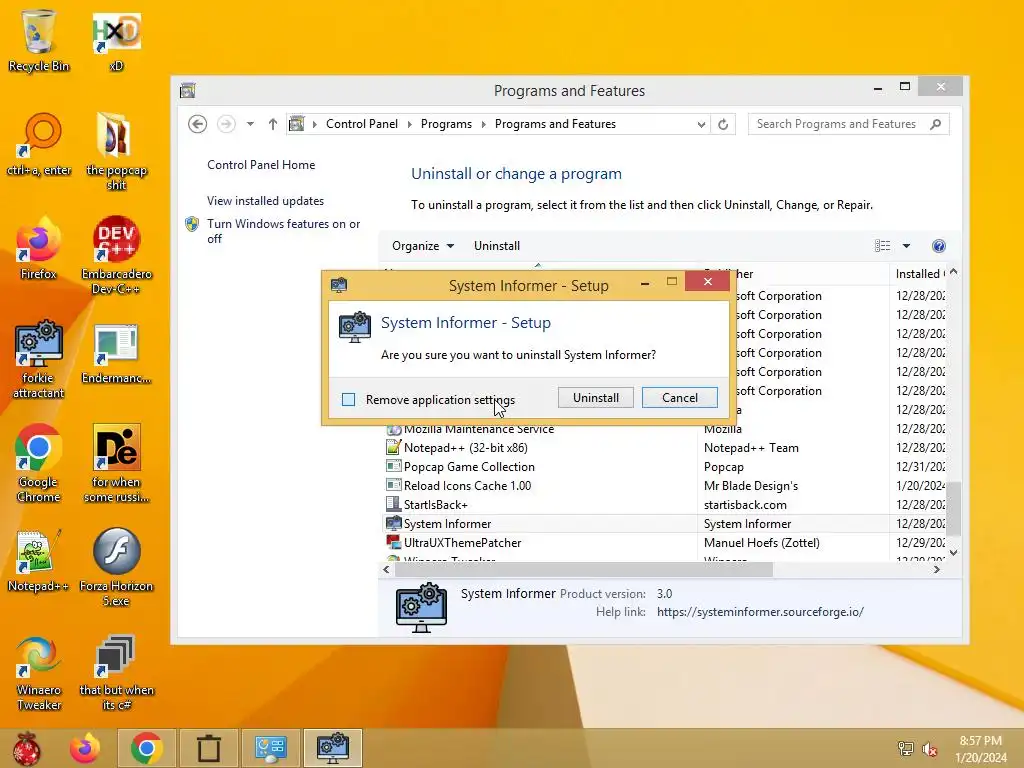Viewport: 1024px width, 768px height.
Task: Check Remove application settings checkbox
Action: (349, 399)
